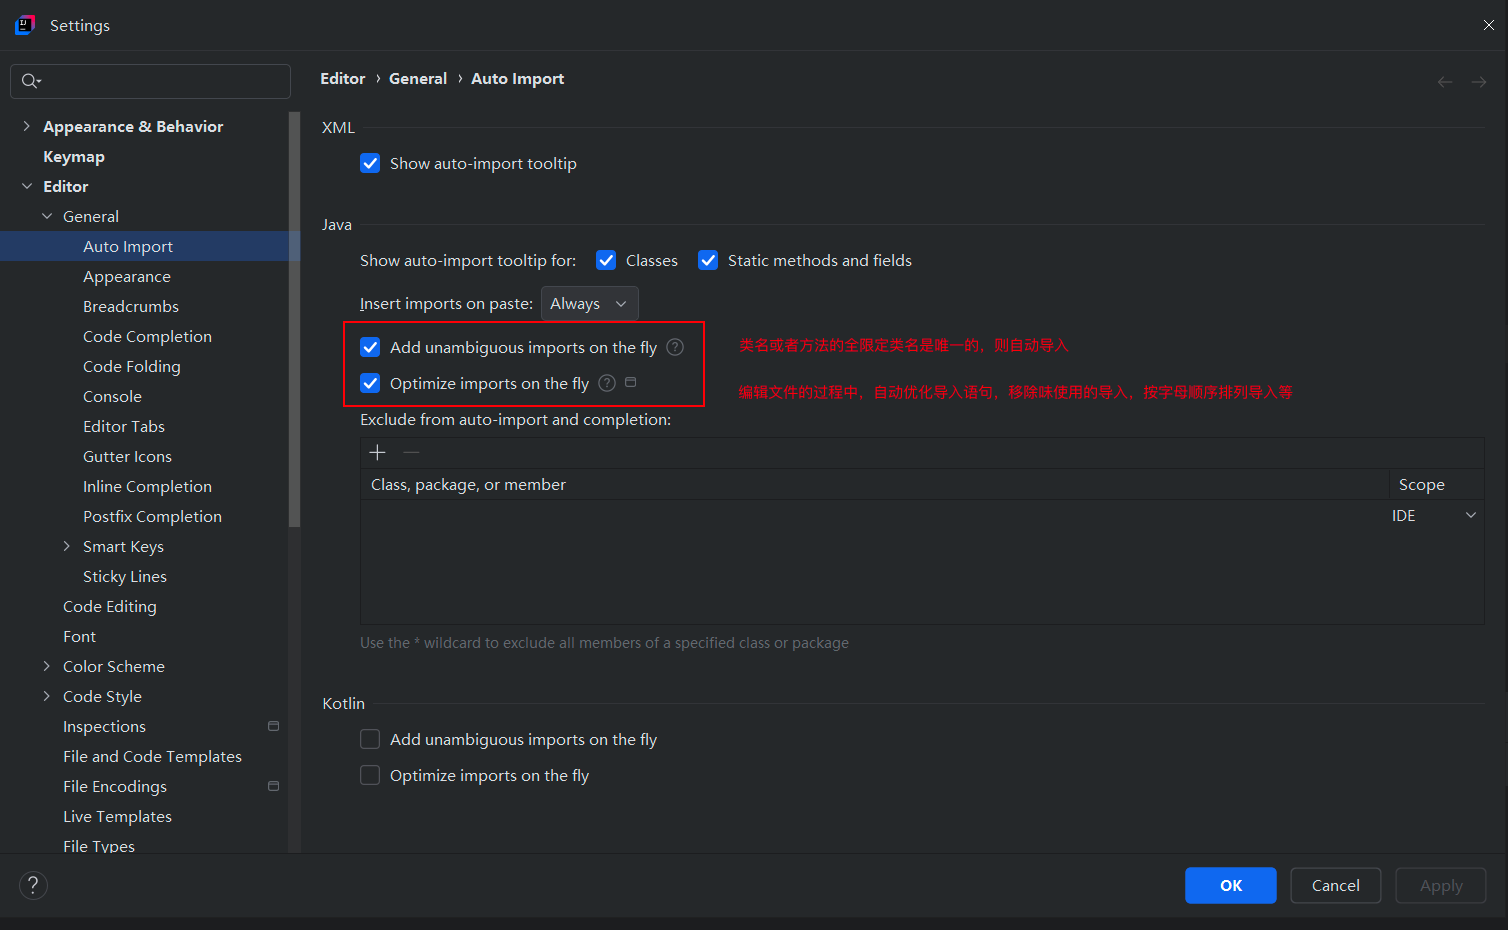Click the project-level icon beside Java Optimize imports
This screenshot has height=930, width=1508.
(x=631, y=382)
